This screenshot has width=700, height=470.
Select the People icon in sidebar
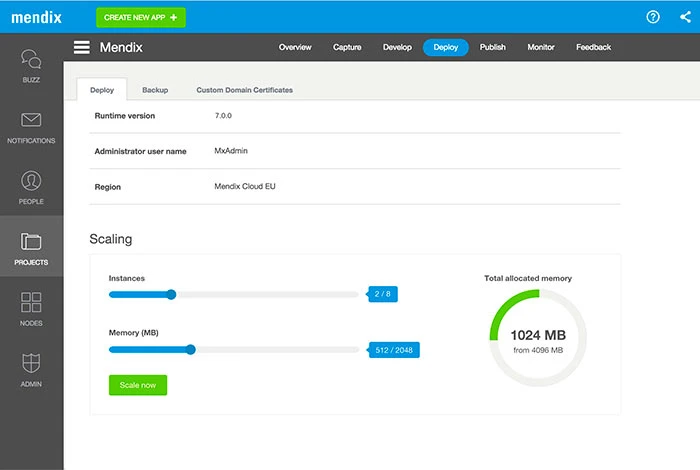[x=31, y=181]
